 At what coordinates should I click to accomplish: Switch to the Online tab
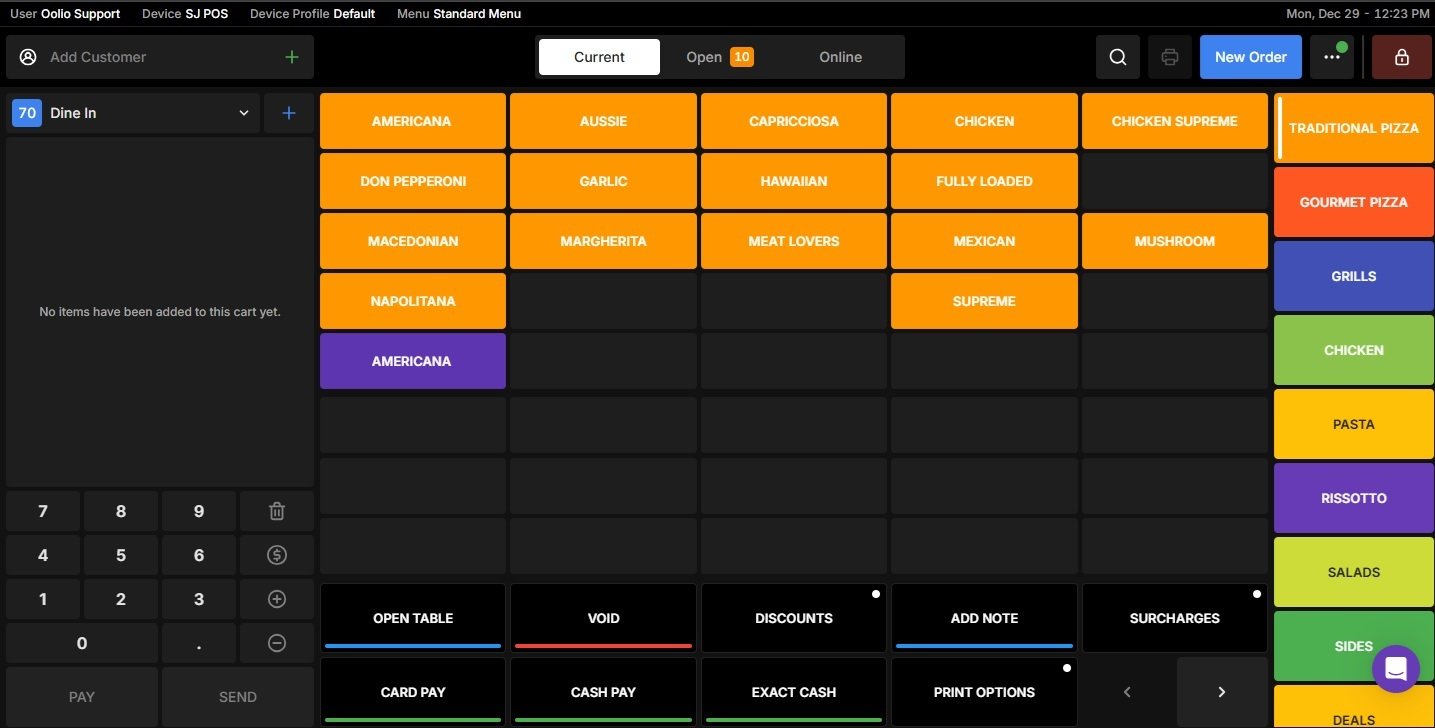(840, 57)
